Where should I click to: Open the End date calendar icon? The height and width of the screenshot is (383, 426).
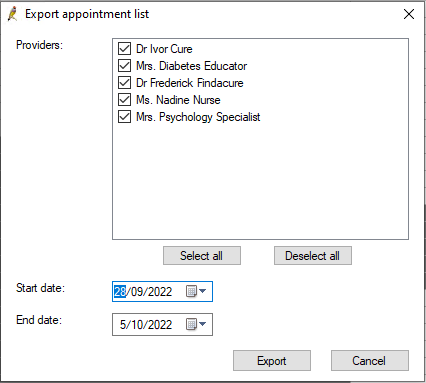coord(191,324)
